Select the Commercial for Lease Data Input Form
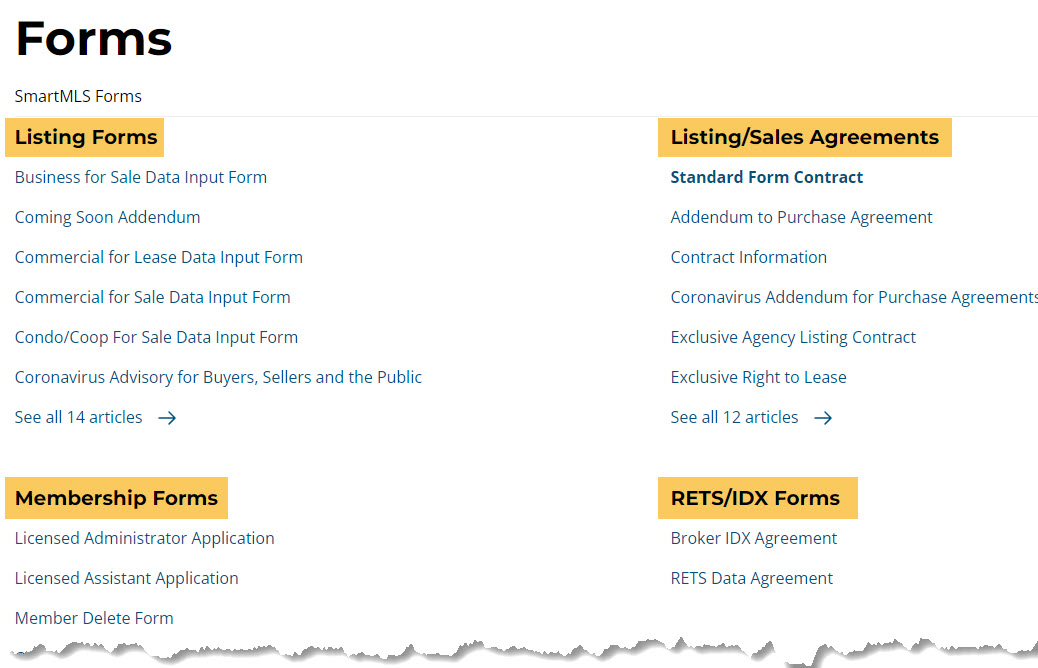1038x668 pixels. tap(158, 257)
